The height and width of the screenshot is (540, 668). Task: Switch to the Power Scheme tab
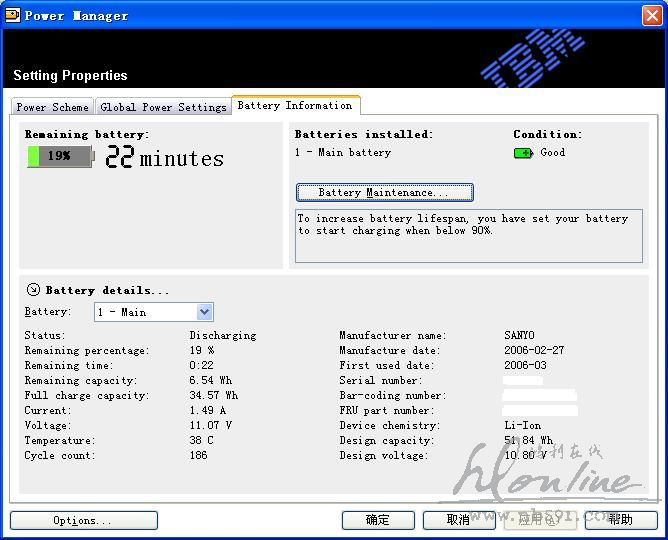coord(52,107)
